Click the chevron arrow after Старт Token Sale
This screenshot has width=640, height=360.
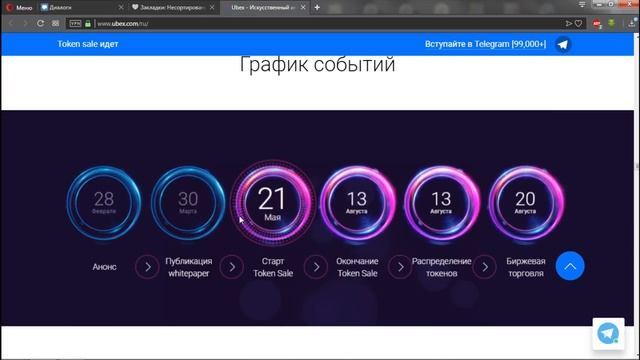[x=316, y=267]
